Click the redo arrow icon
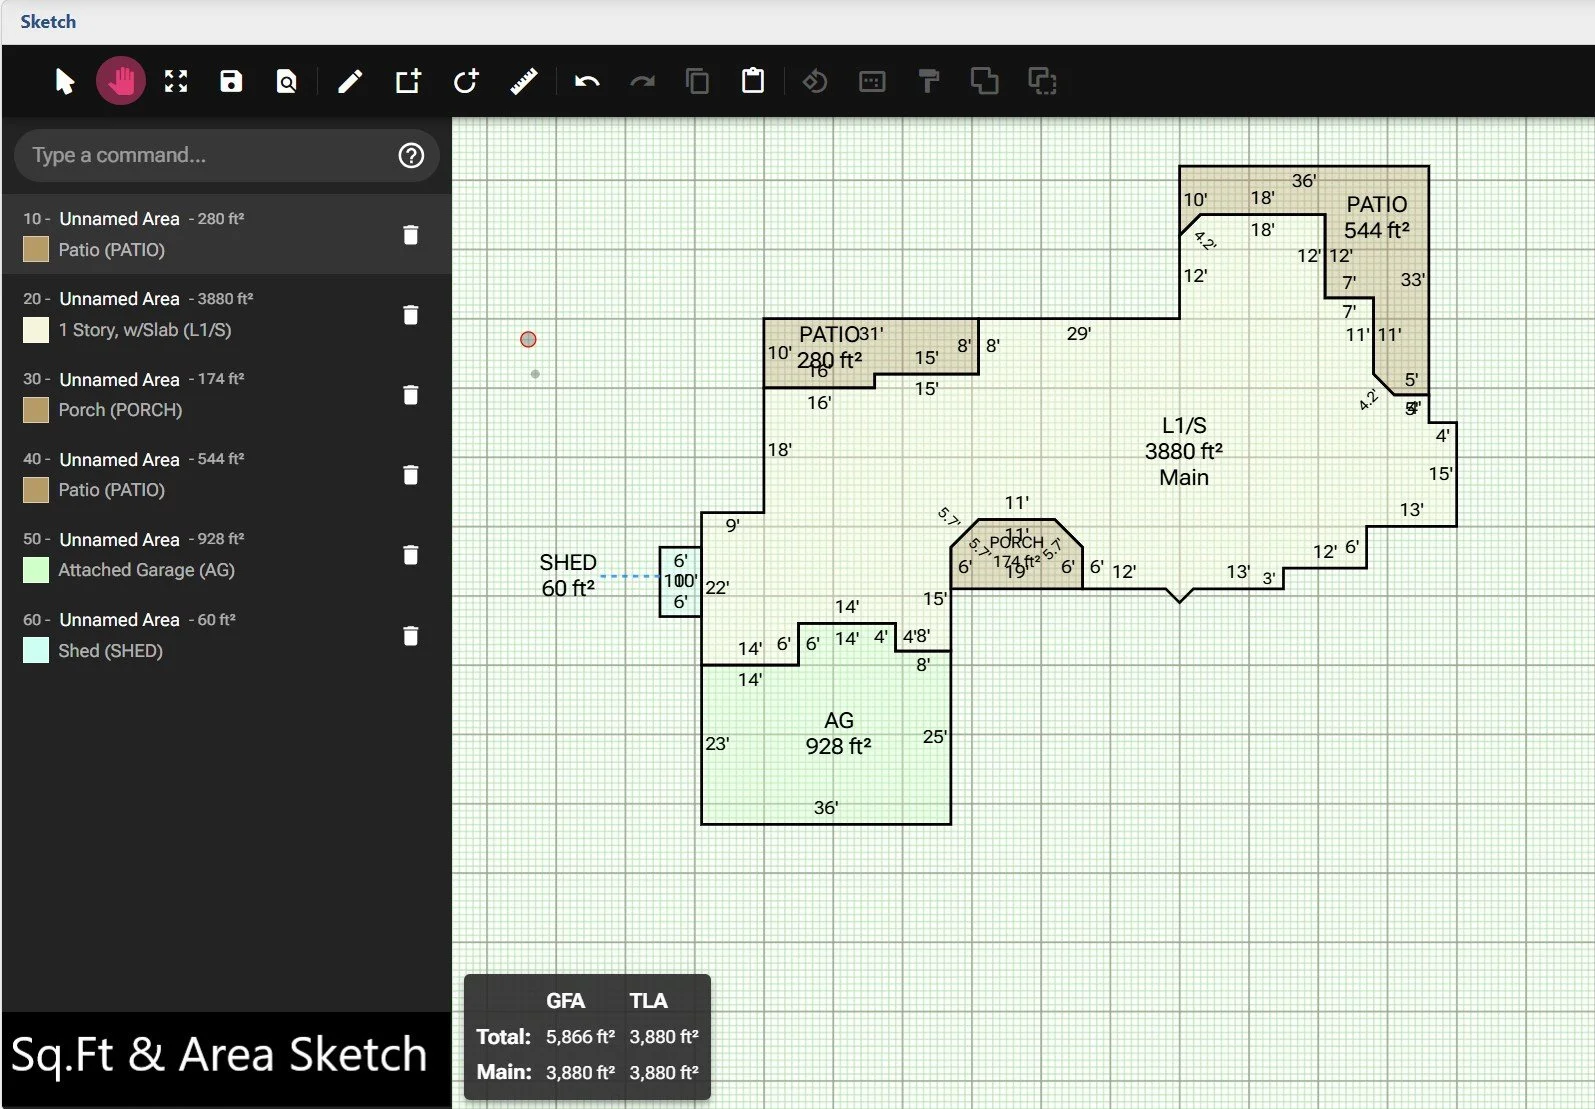 [x=642, y=81]
